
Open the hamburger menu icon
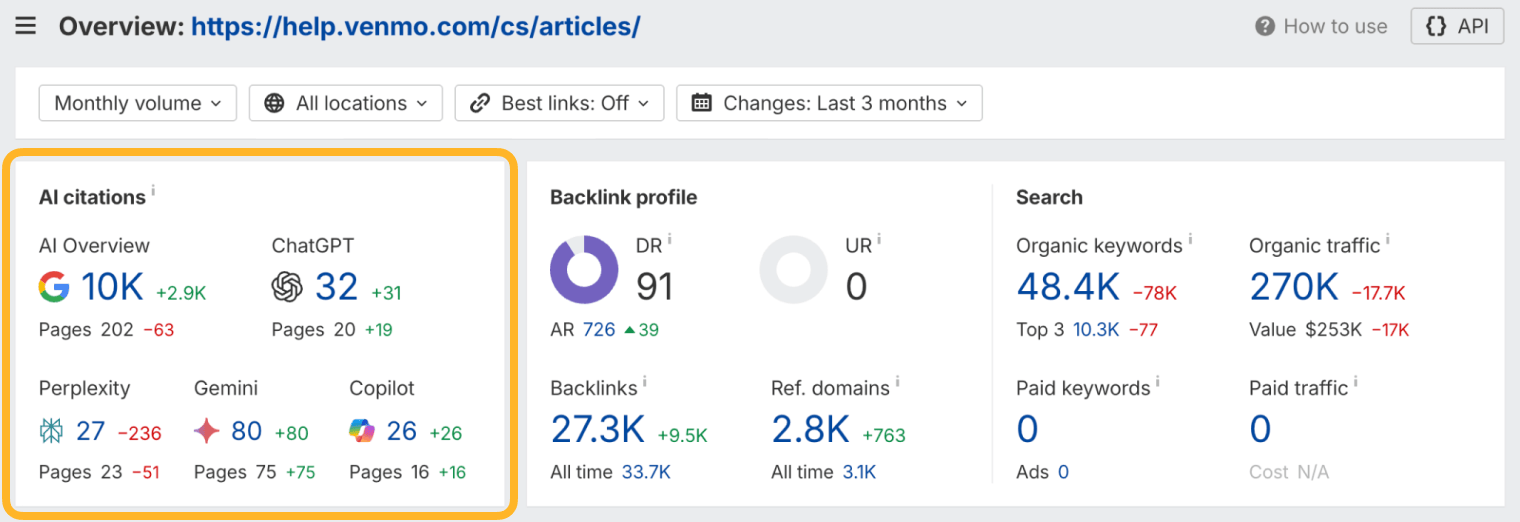[x=26, y=26]
